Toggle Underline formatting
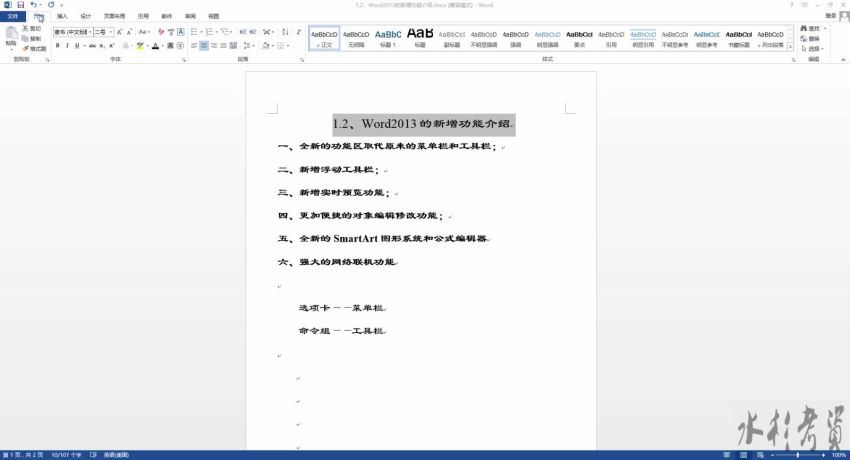Viewport: 850px width, 460px height. pyautogui.click(x=77, y=46)
